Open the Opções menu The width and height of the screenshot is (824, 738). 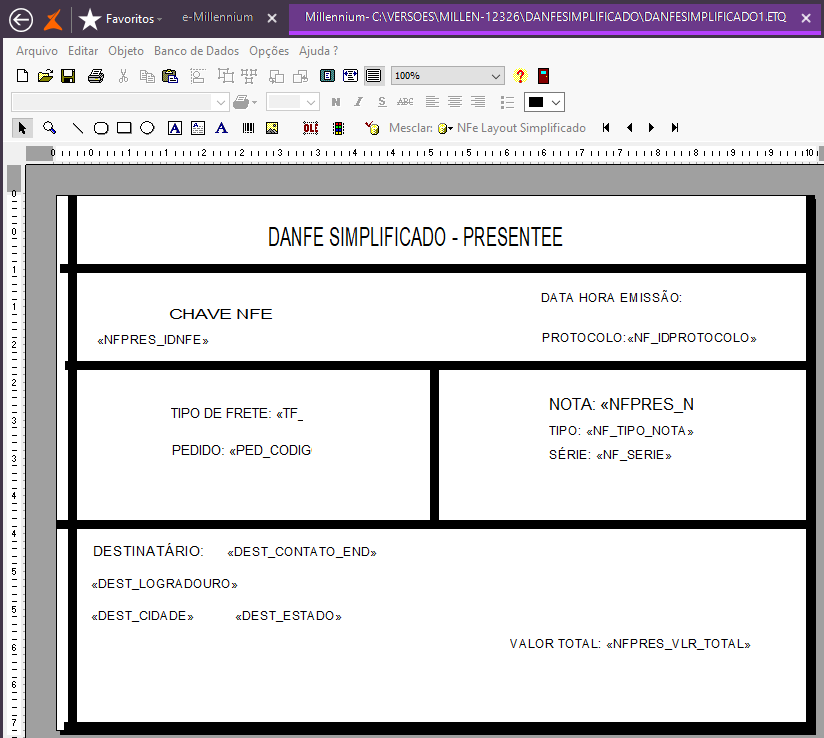point(269,51)
